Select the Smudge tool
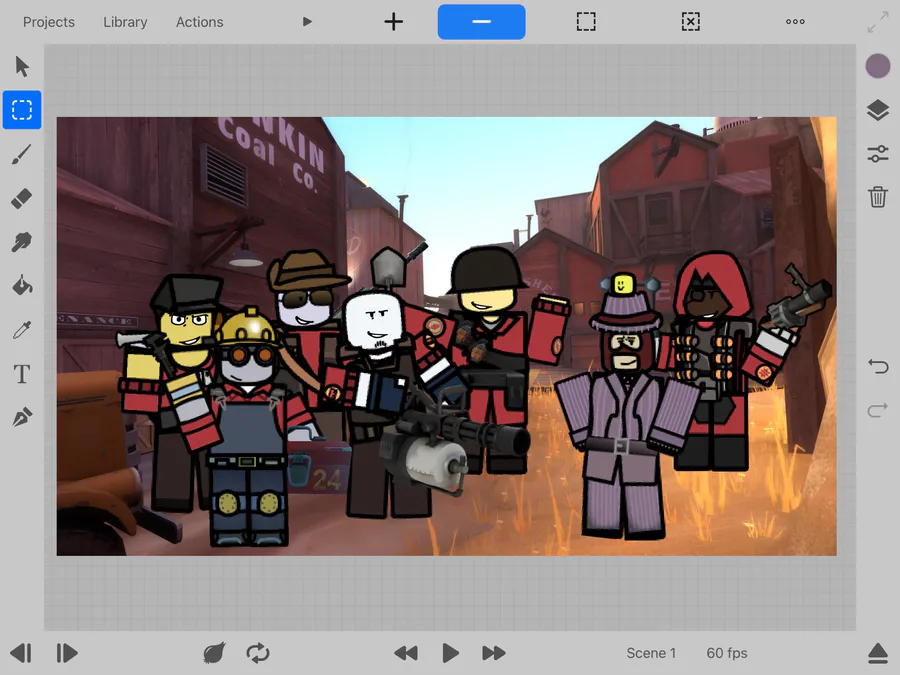The image size is (900, 675). 22,242
